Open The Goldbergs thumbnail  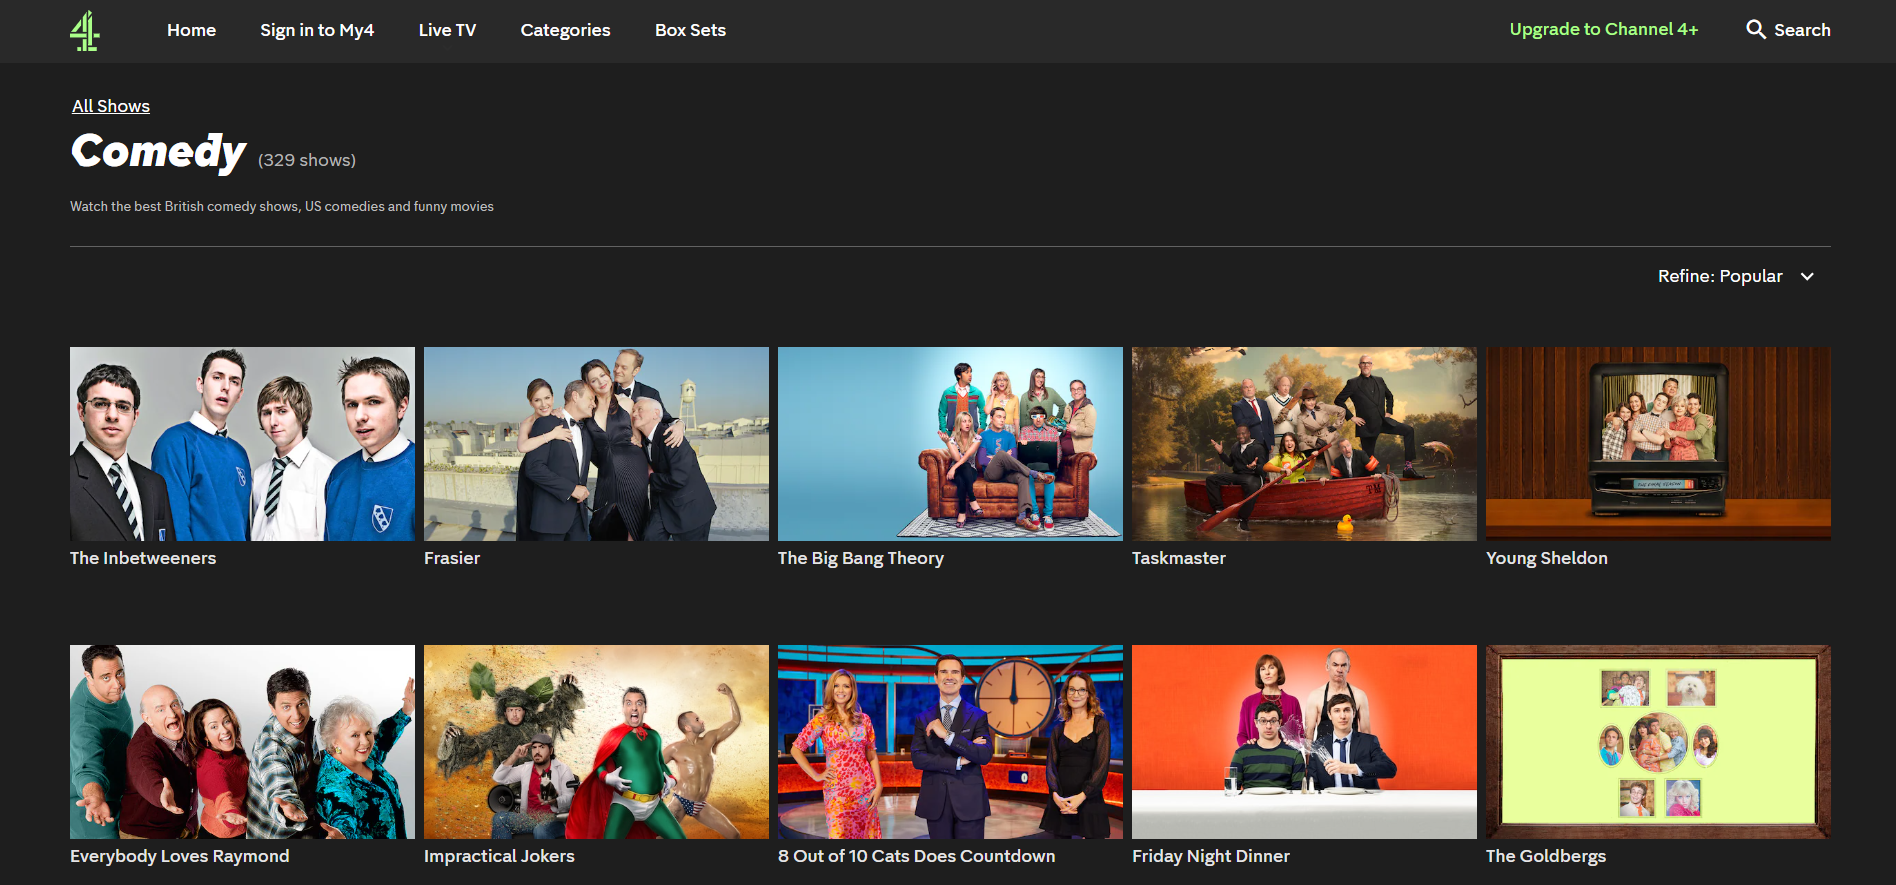pos(1658,742)
